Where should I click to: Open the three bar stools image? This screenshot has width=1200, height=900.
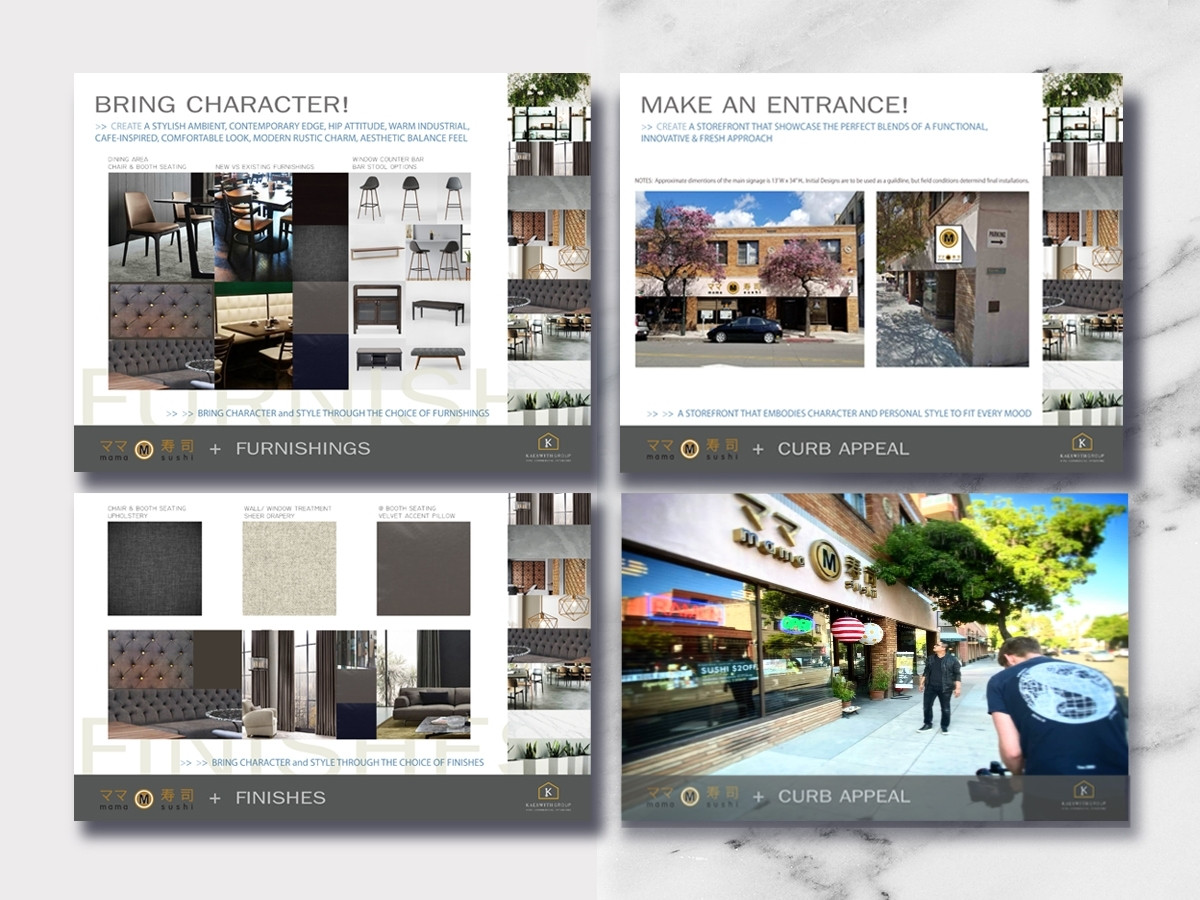(x=409, y=197)
